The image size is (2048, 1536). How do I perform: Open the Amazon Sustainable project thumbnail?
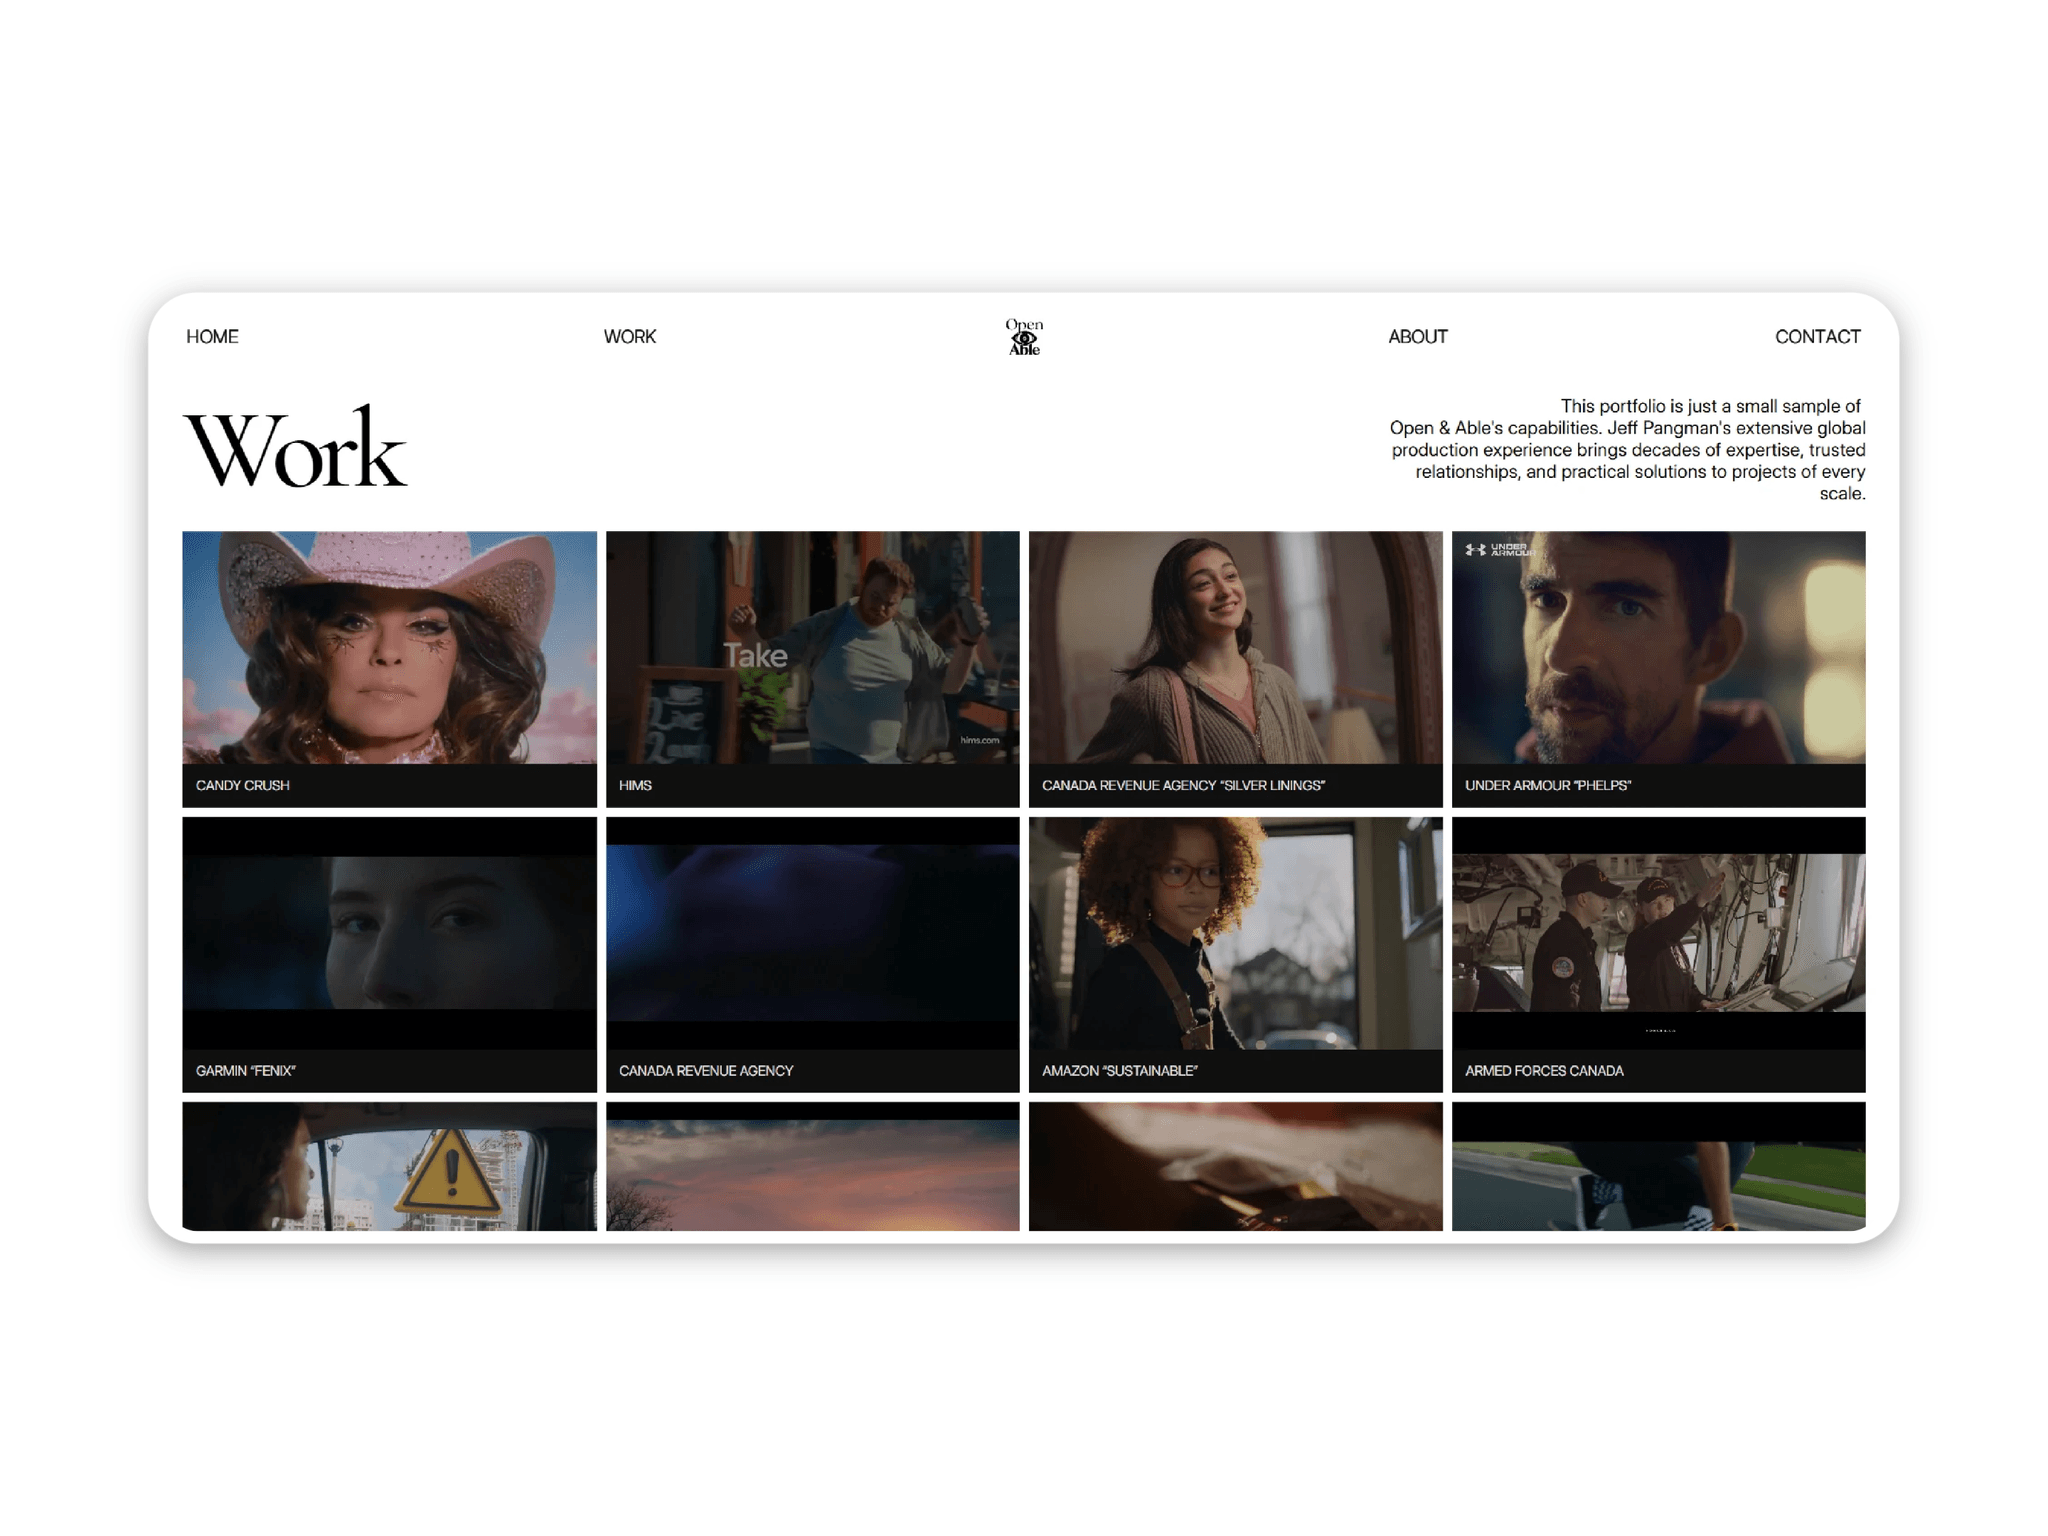pos(1235,933)
